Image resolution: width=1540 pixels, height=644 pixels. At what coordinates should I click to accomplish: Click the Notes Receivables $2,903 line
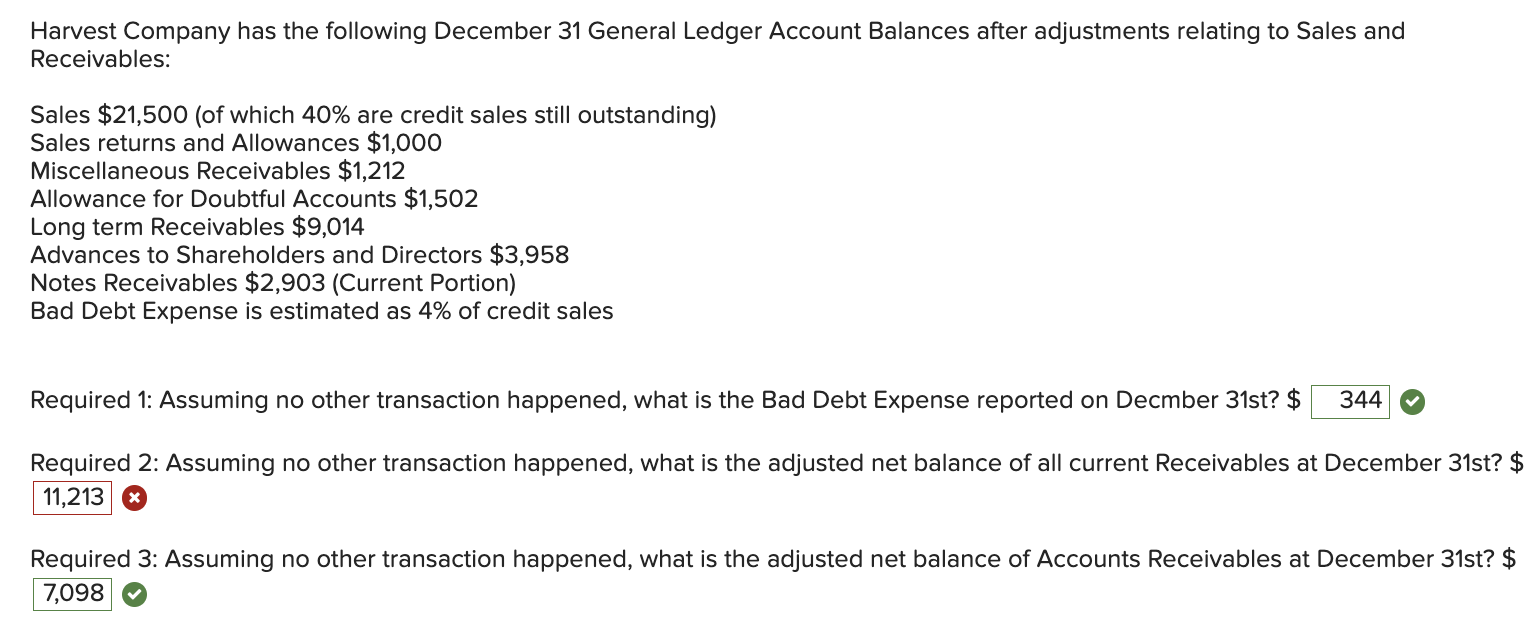(272, 283)
